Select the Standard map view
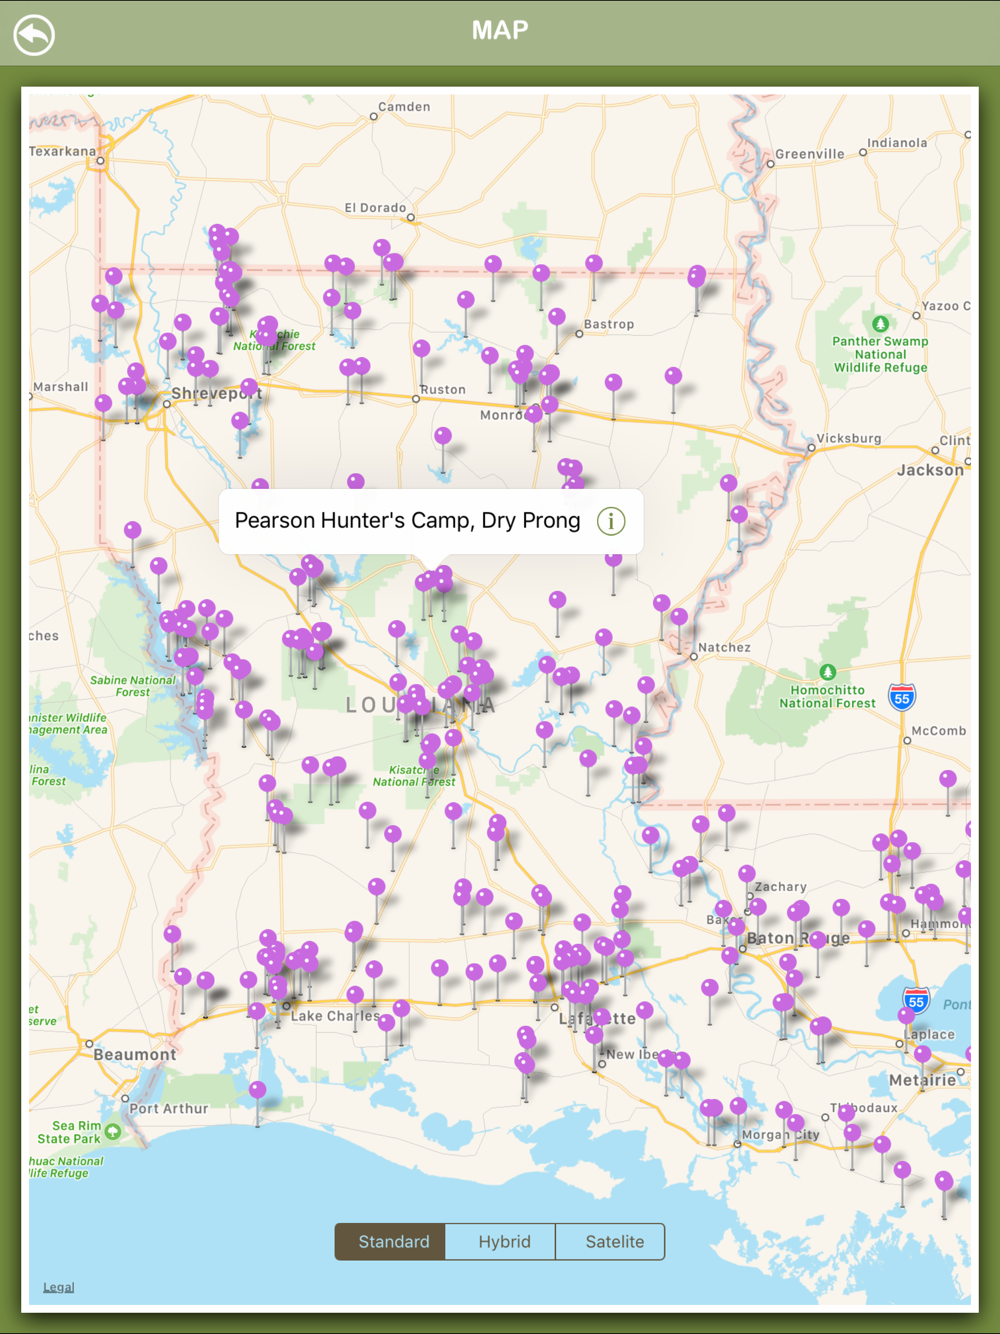This screenshot has height=1334, width=1000. pos(390,1241)
